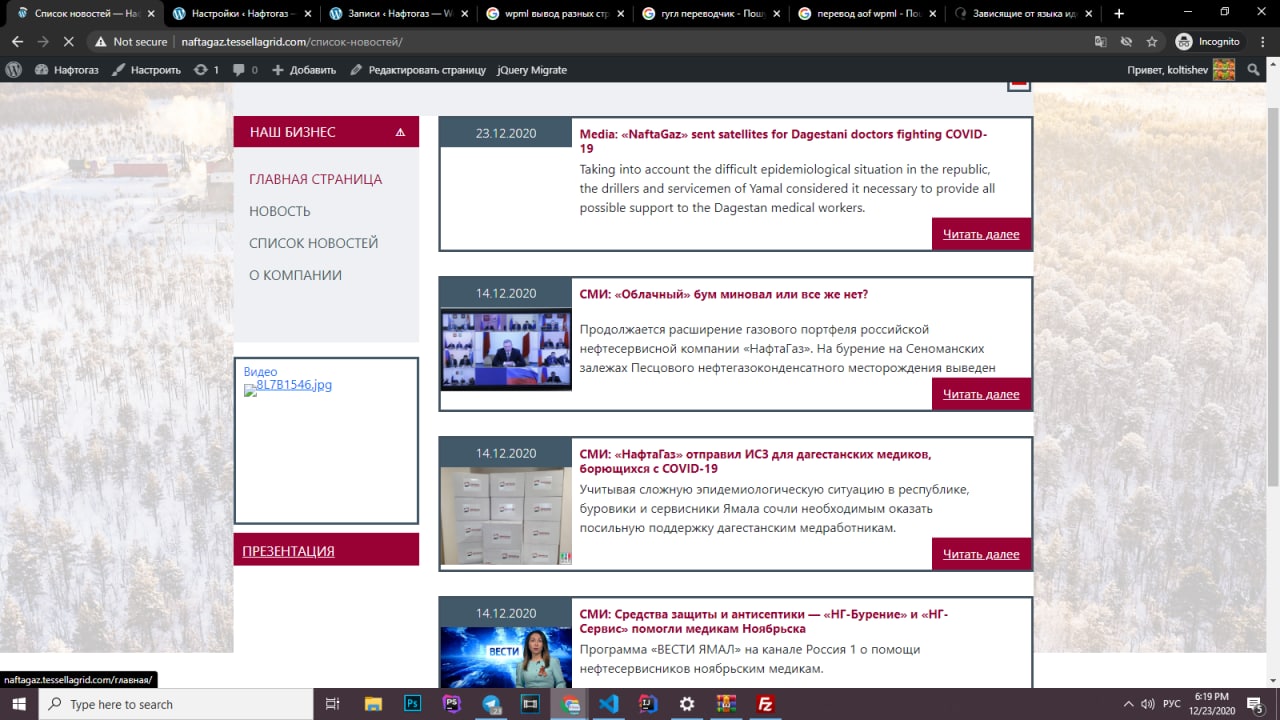Viewport: 1280px width, 720px height.
Task: Open СМИ: «Облачный» бум article title
Action: tap(724, 294)
